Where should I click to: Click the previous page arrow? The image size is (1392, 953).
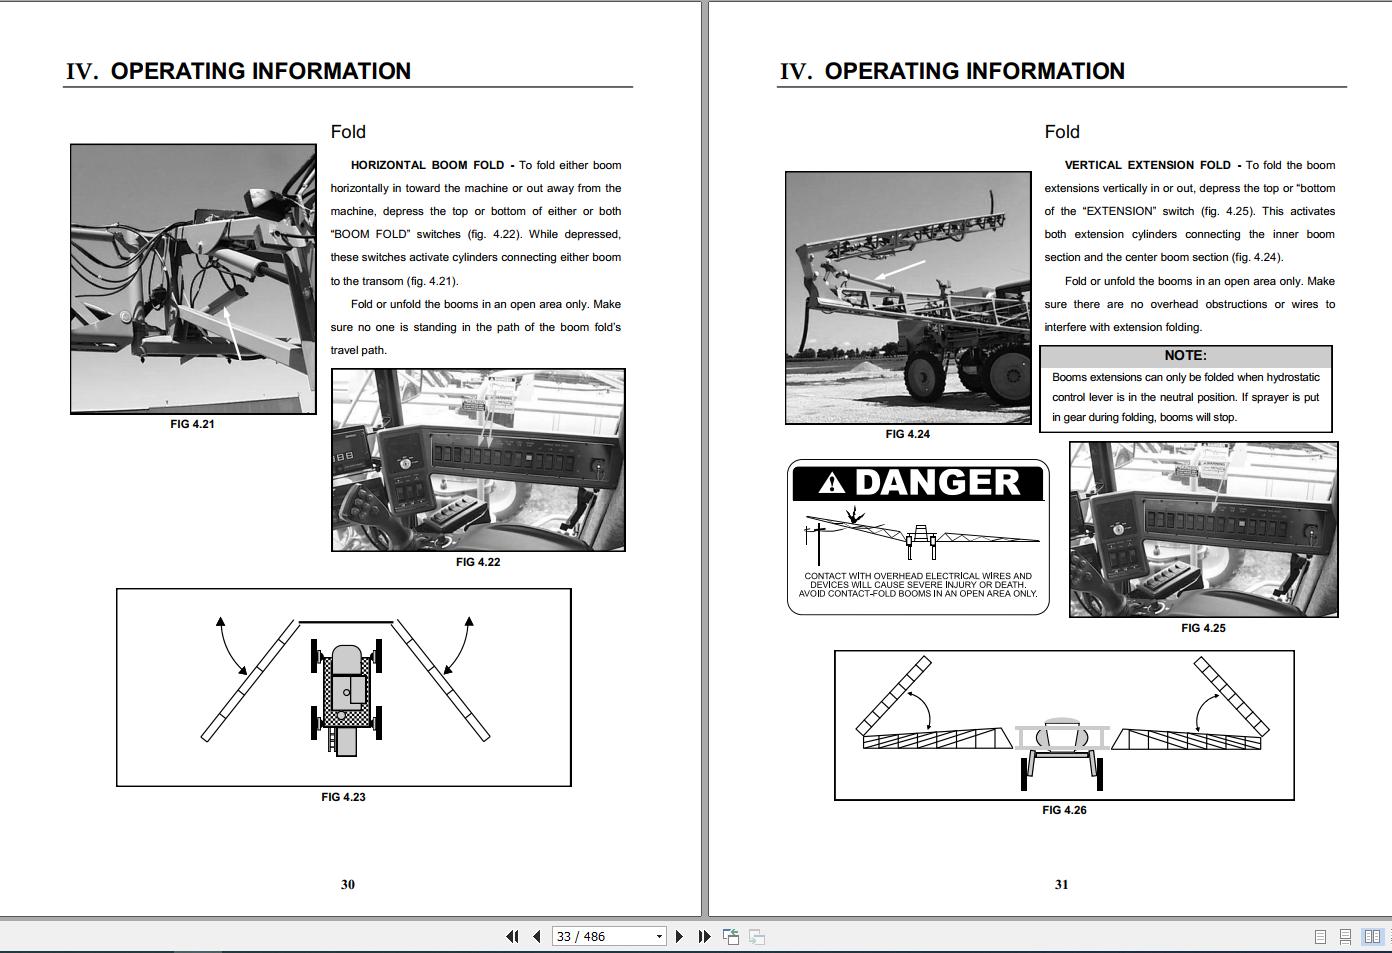point(536,935)
